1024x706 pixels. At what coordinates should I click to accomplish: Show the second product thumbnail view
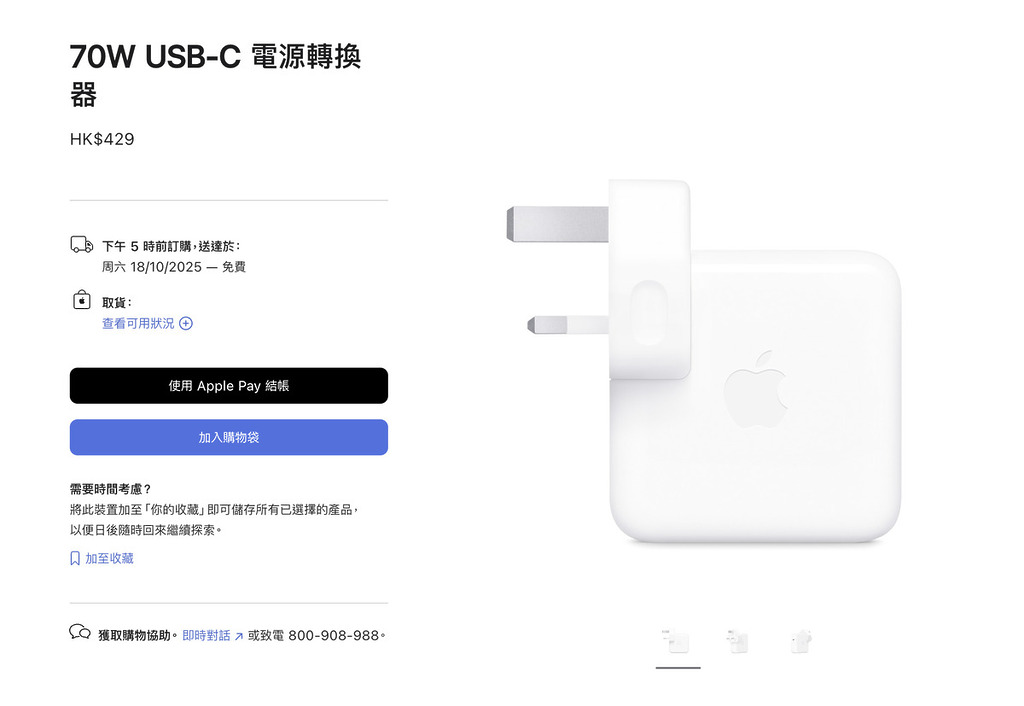coord(739,642)
